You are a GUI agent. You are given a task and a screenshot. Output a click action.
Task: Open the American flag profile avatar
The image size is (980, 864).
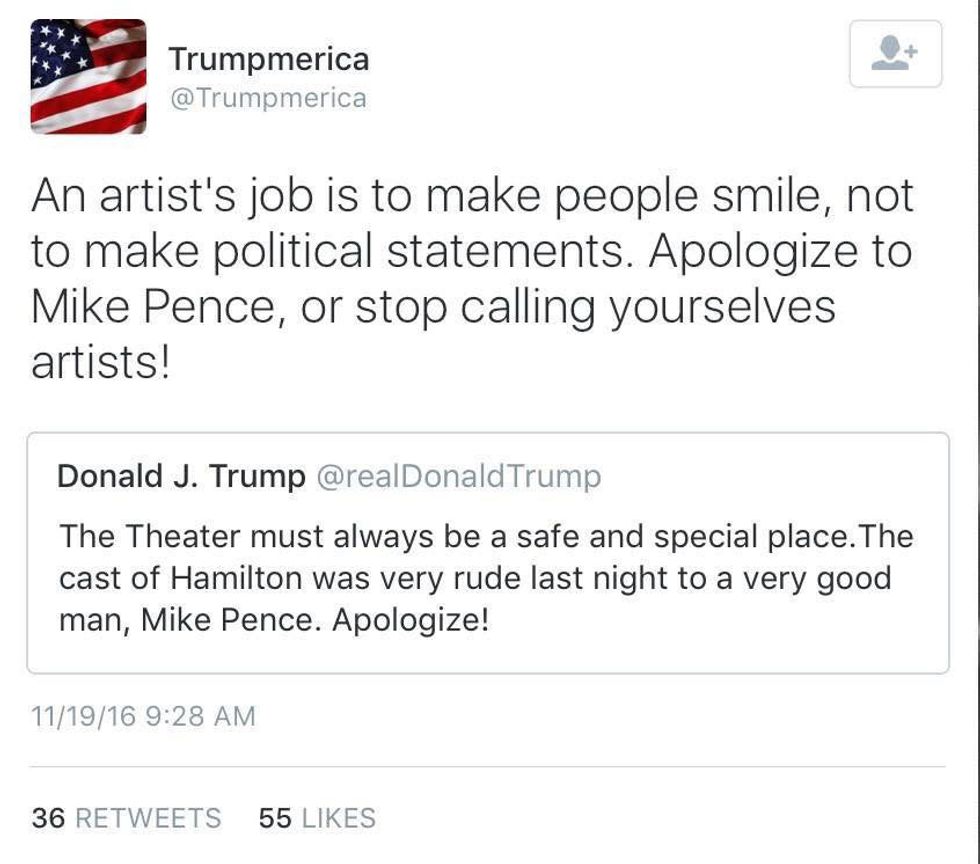[x=88, y=77]
